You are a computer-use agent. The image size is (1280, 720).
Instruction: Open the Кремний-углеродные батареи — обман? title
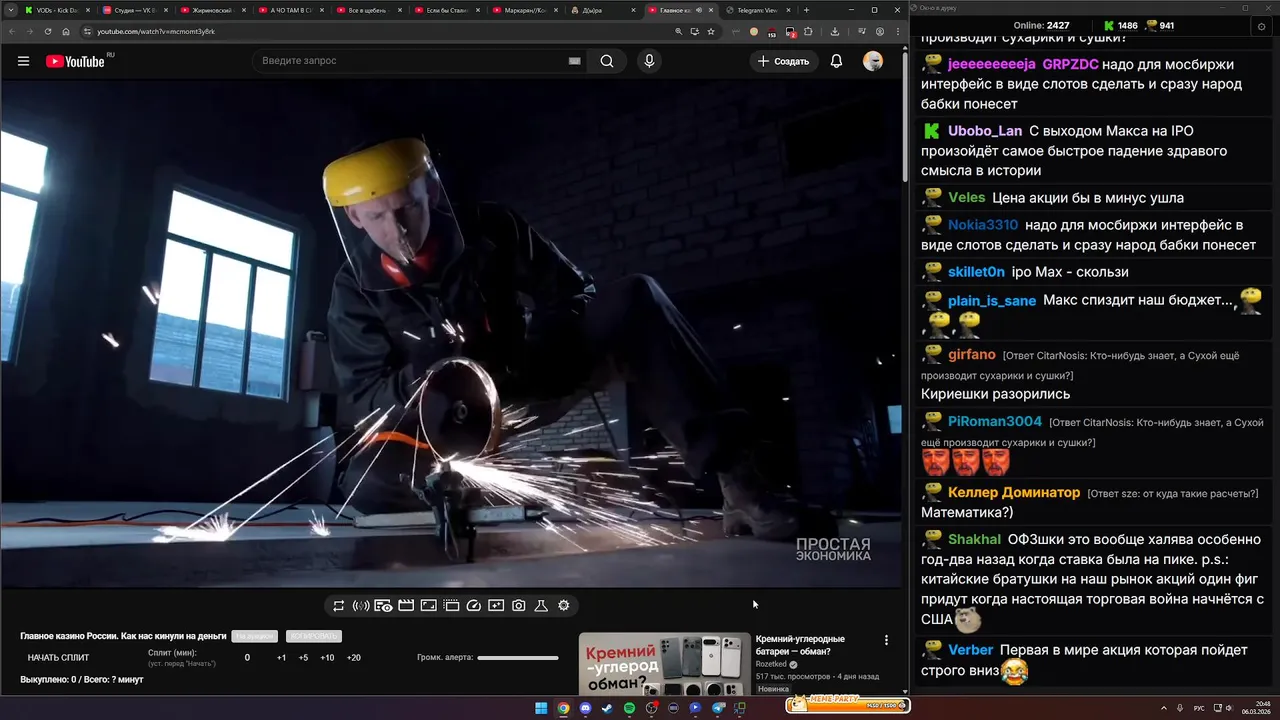tap(800, 645)
